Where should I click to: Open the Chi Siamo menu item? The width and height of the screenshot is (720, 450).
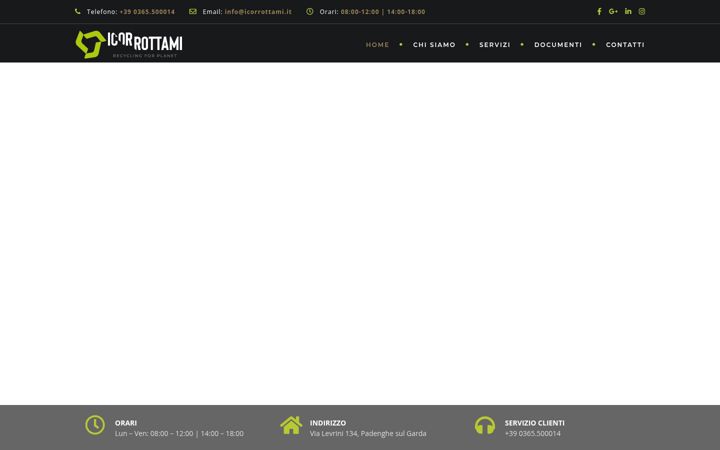pos(434,45)
